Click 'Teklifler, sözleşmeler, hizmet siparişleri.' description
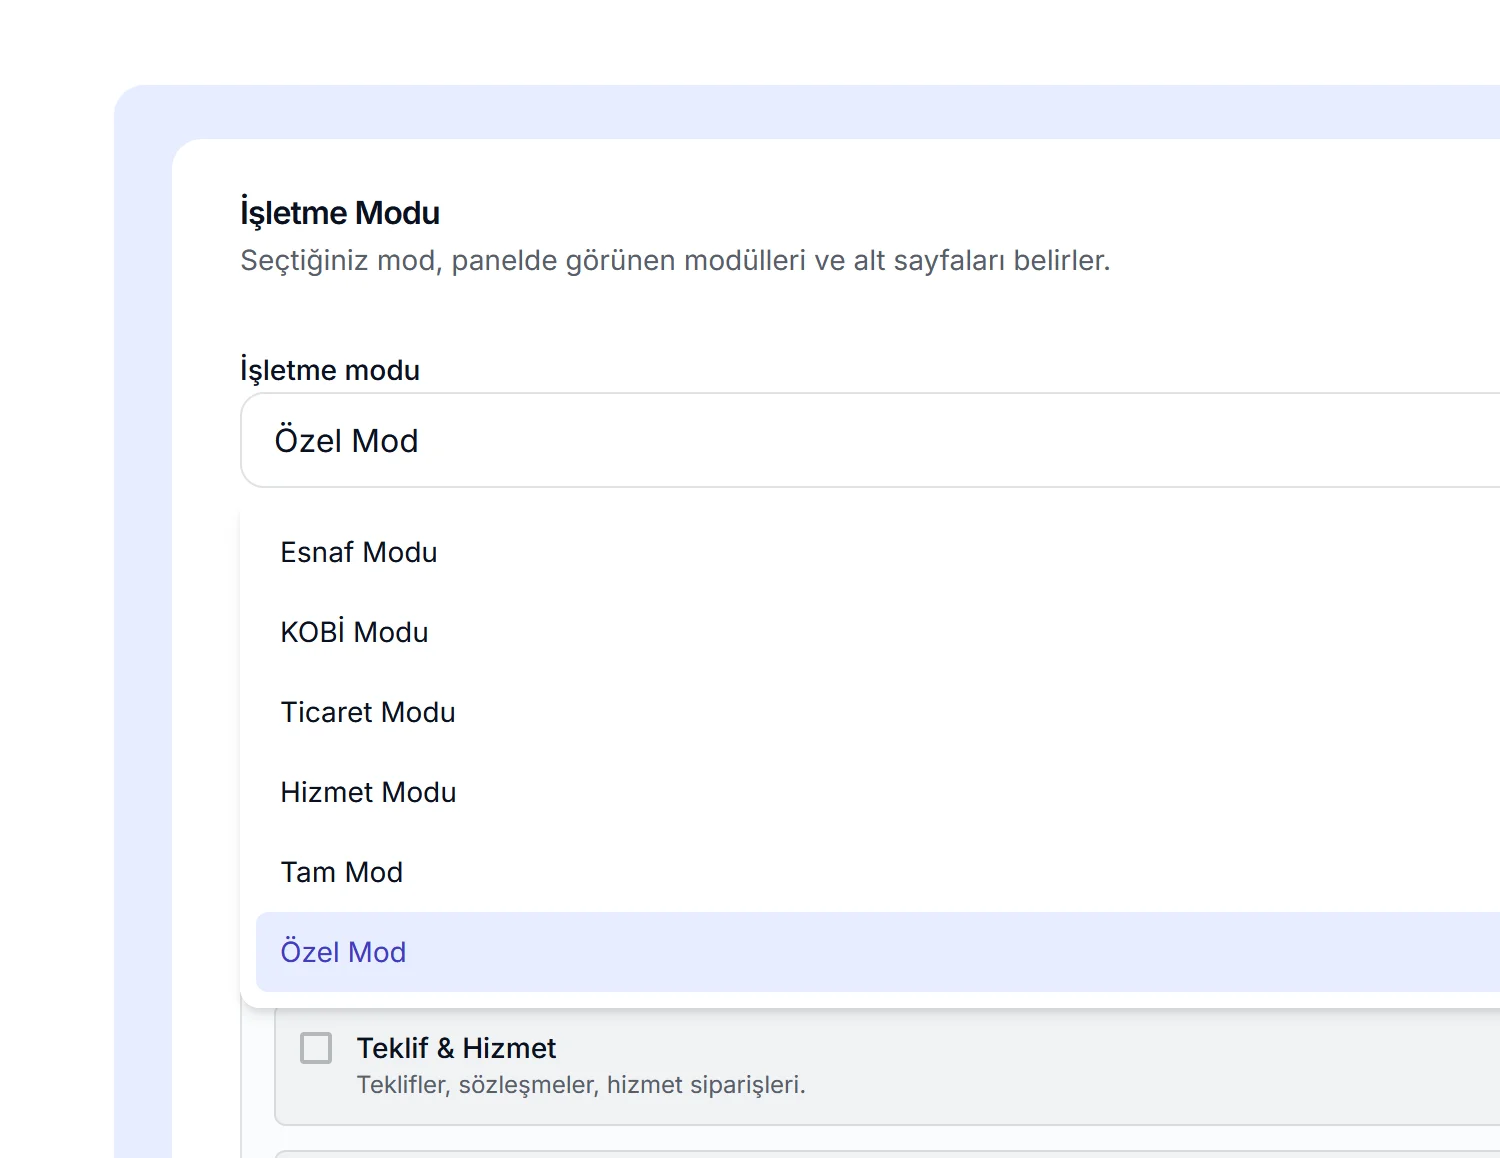The width and height of the screenshot is (1500, 1158). coord(581,1085)
